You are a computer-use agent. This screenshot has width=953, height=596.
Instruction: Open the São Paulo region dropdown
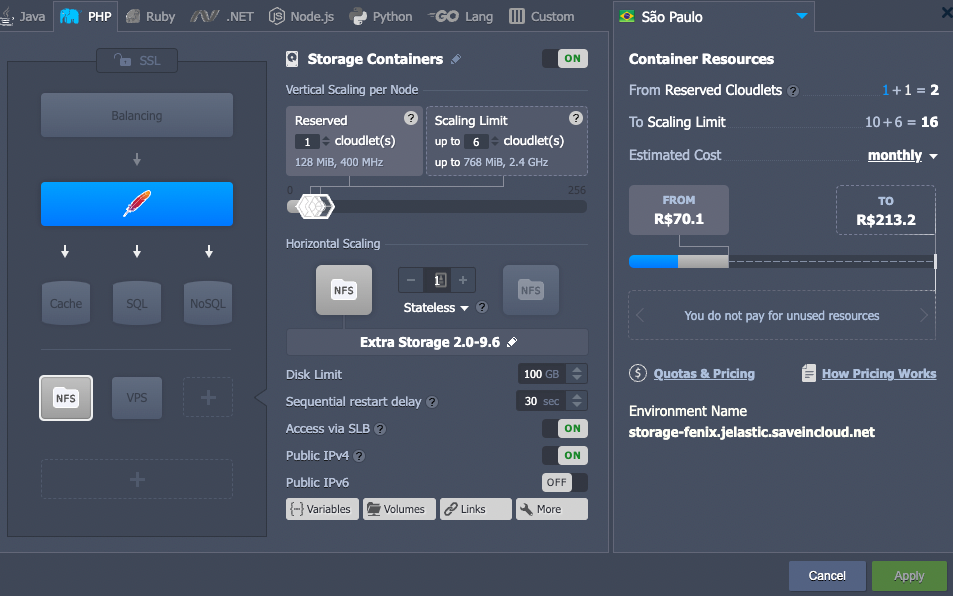tap(801, 16)
